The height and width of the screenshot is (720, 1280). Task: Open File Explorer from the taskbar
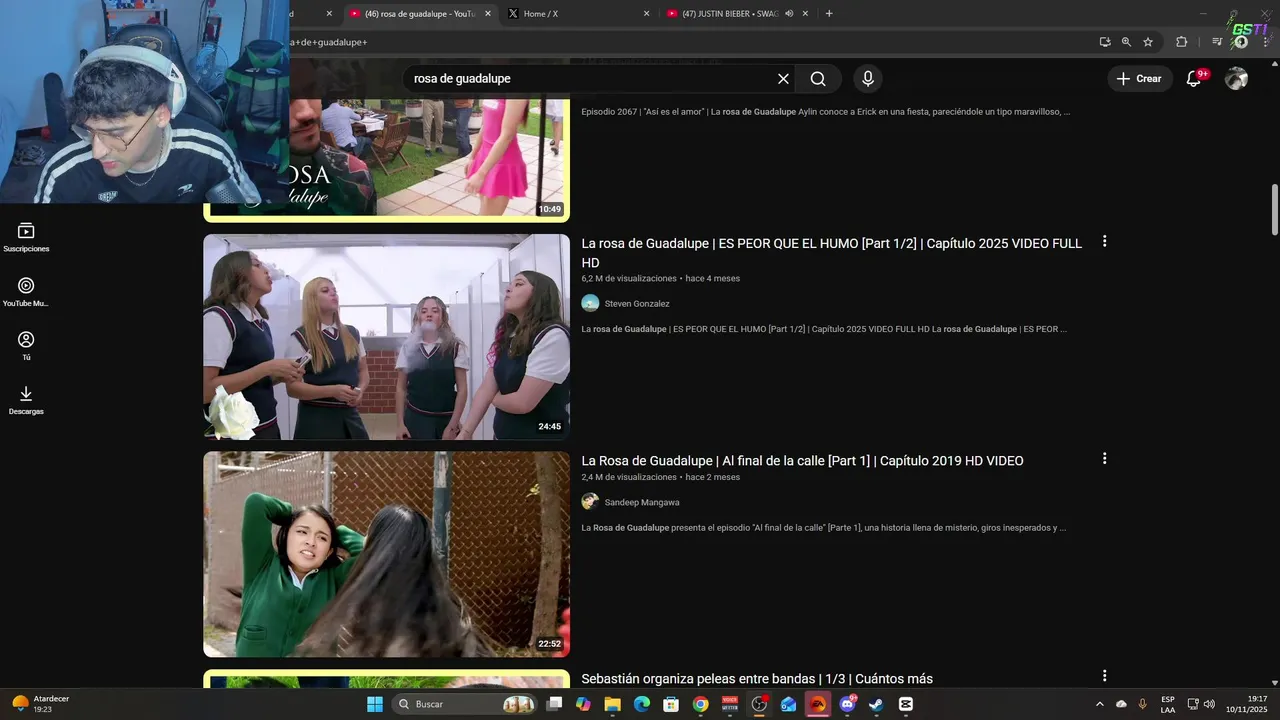pos(612,704)
